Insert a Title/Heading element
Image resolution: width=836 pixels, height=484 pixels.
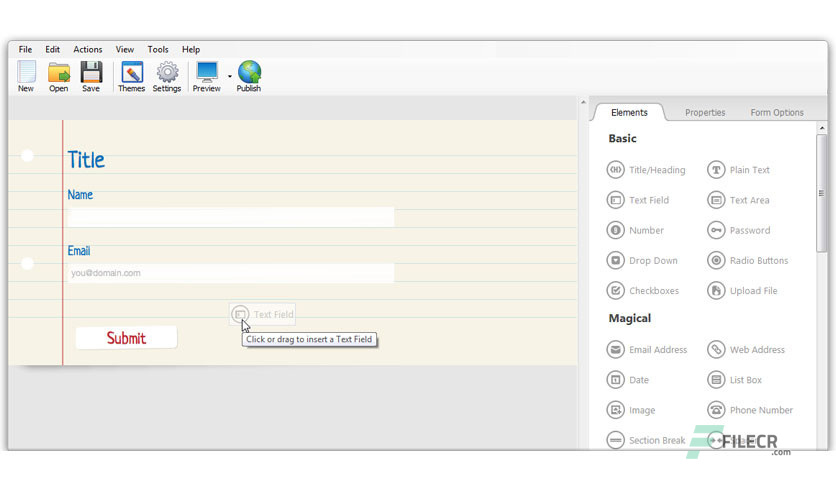[x=646, y=170]
